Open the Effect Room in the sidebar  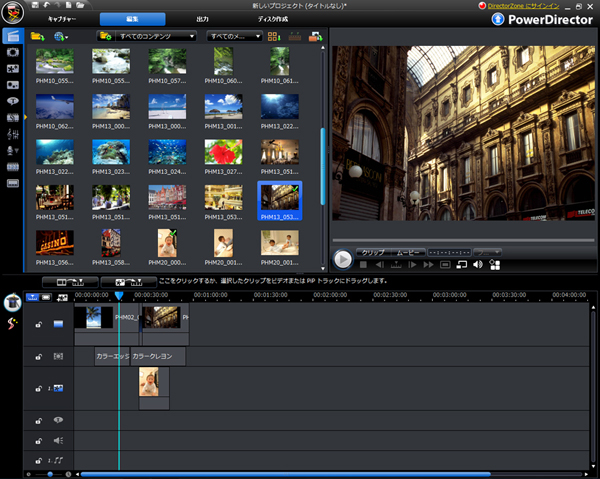tap(12, 52)
